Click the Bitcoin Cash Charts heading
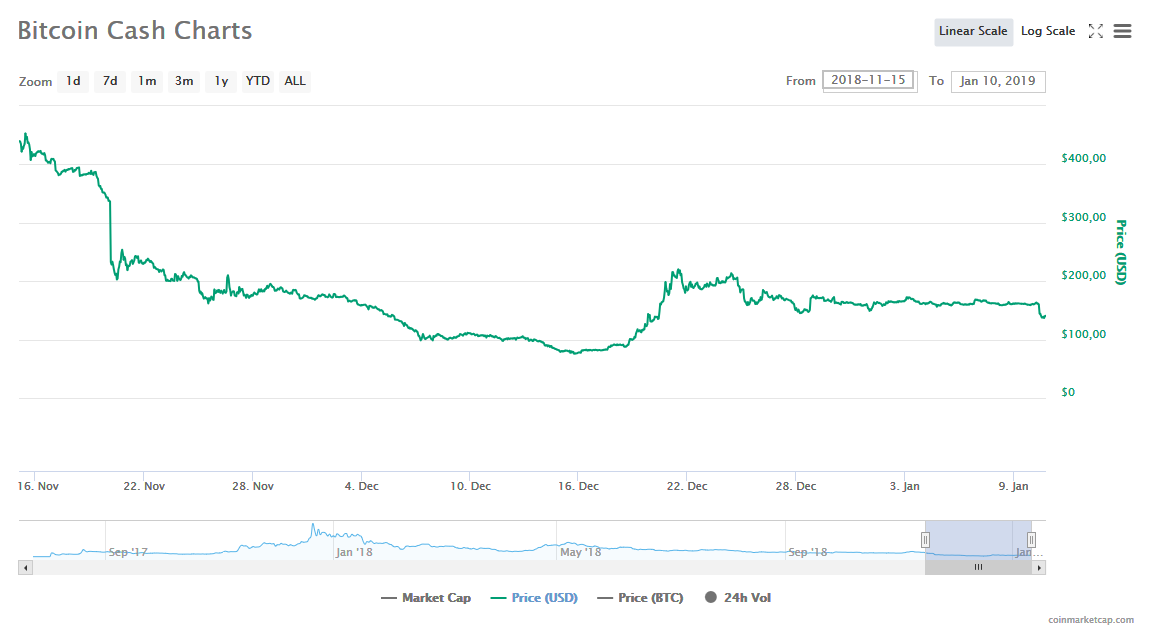1160x640 pixels. [135, 30]
